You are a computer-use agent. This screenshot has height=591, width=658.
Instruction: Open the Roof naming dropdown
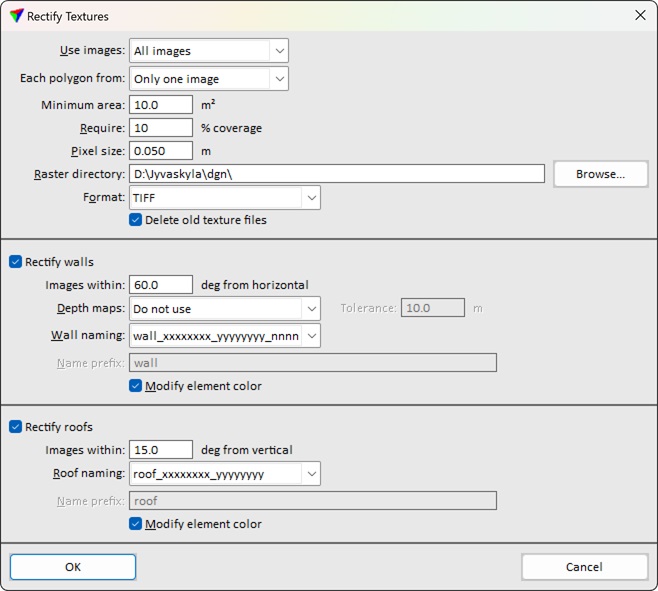pos(224,474)
